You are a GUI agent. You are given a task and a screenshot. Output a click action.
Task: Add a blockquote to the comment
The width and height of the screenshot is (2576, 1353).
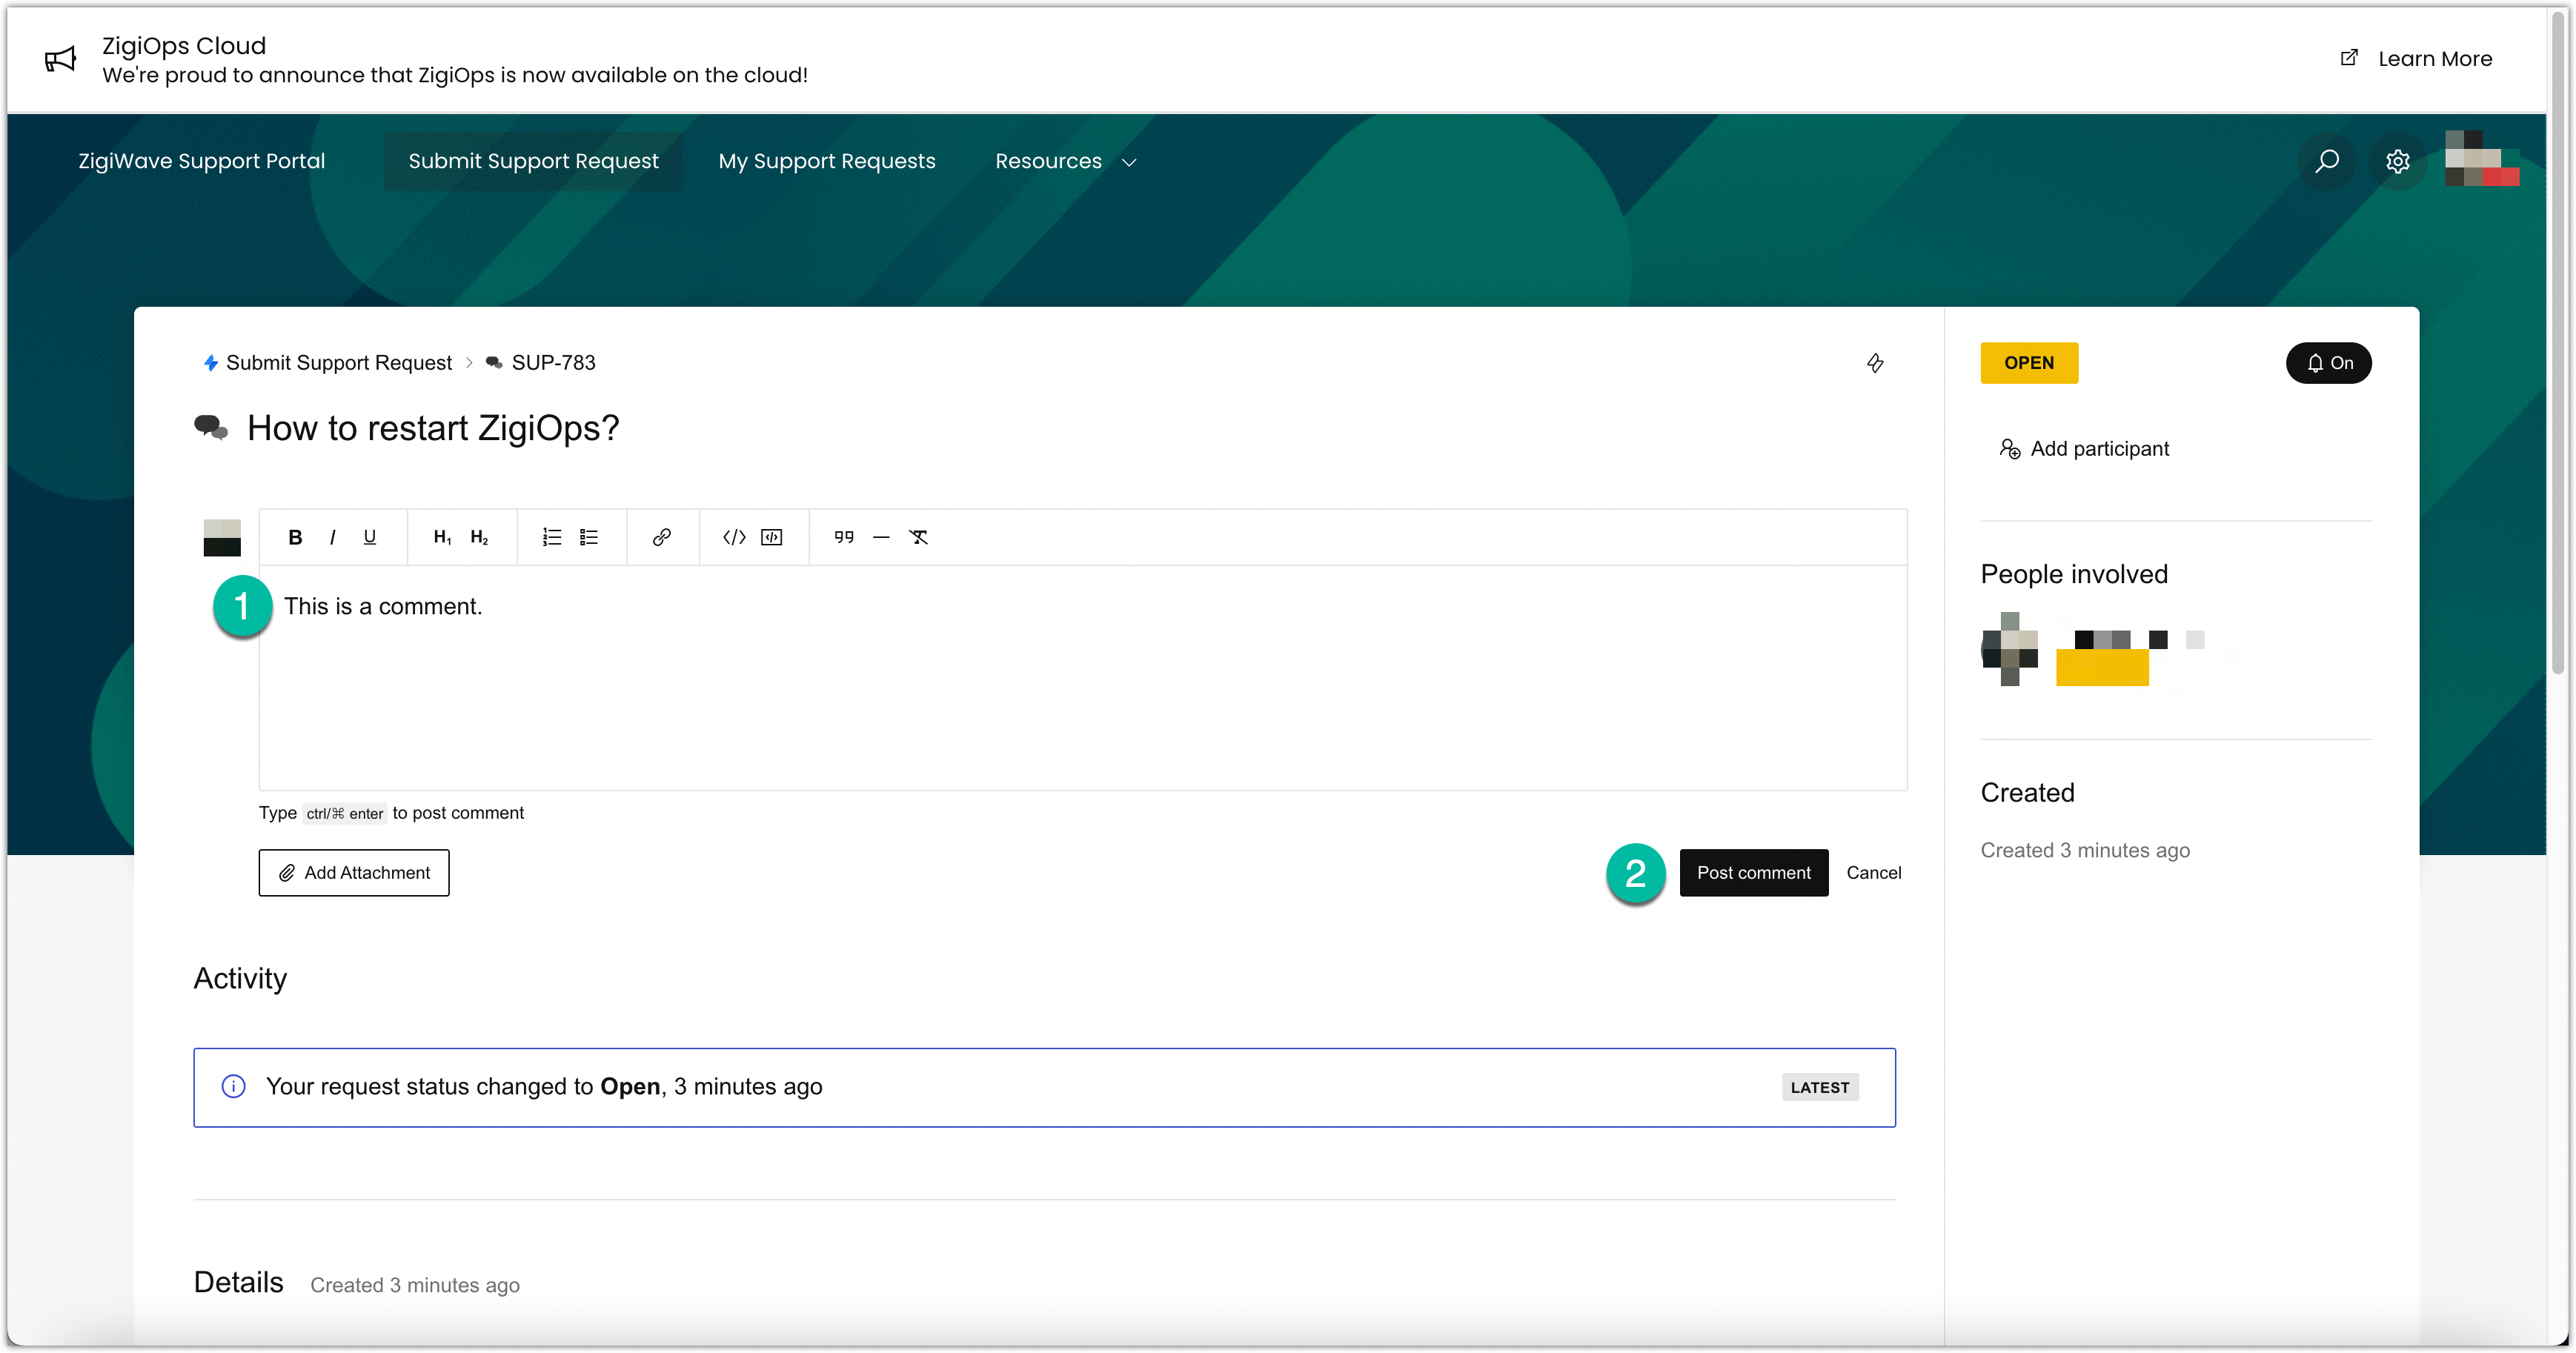(x=844, y=537)
